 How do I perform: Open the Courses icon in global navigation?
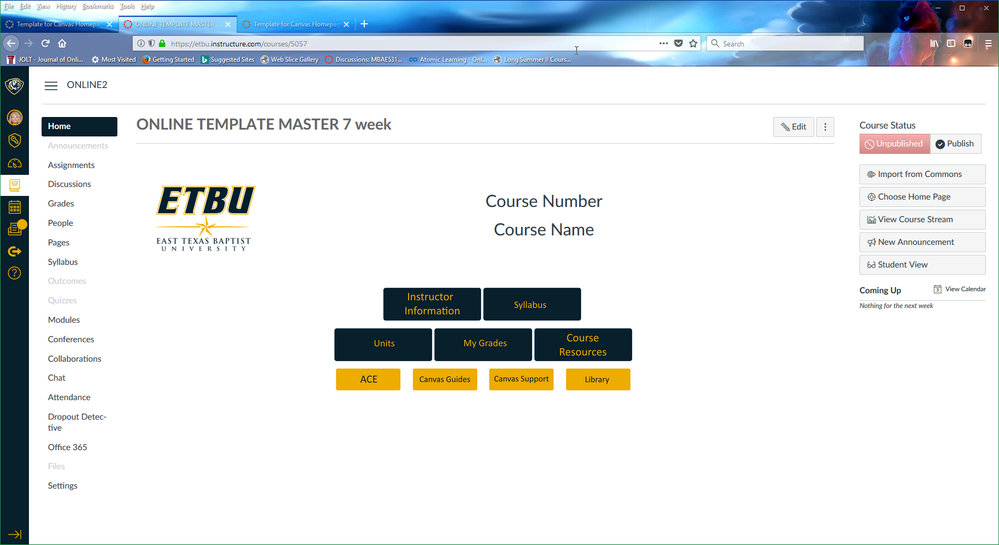(x=15, y=185)
